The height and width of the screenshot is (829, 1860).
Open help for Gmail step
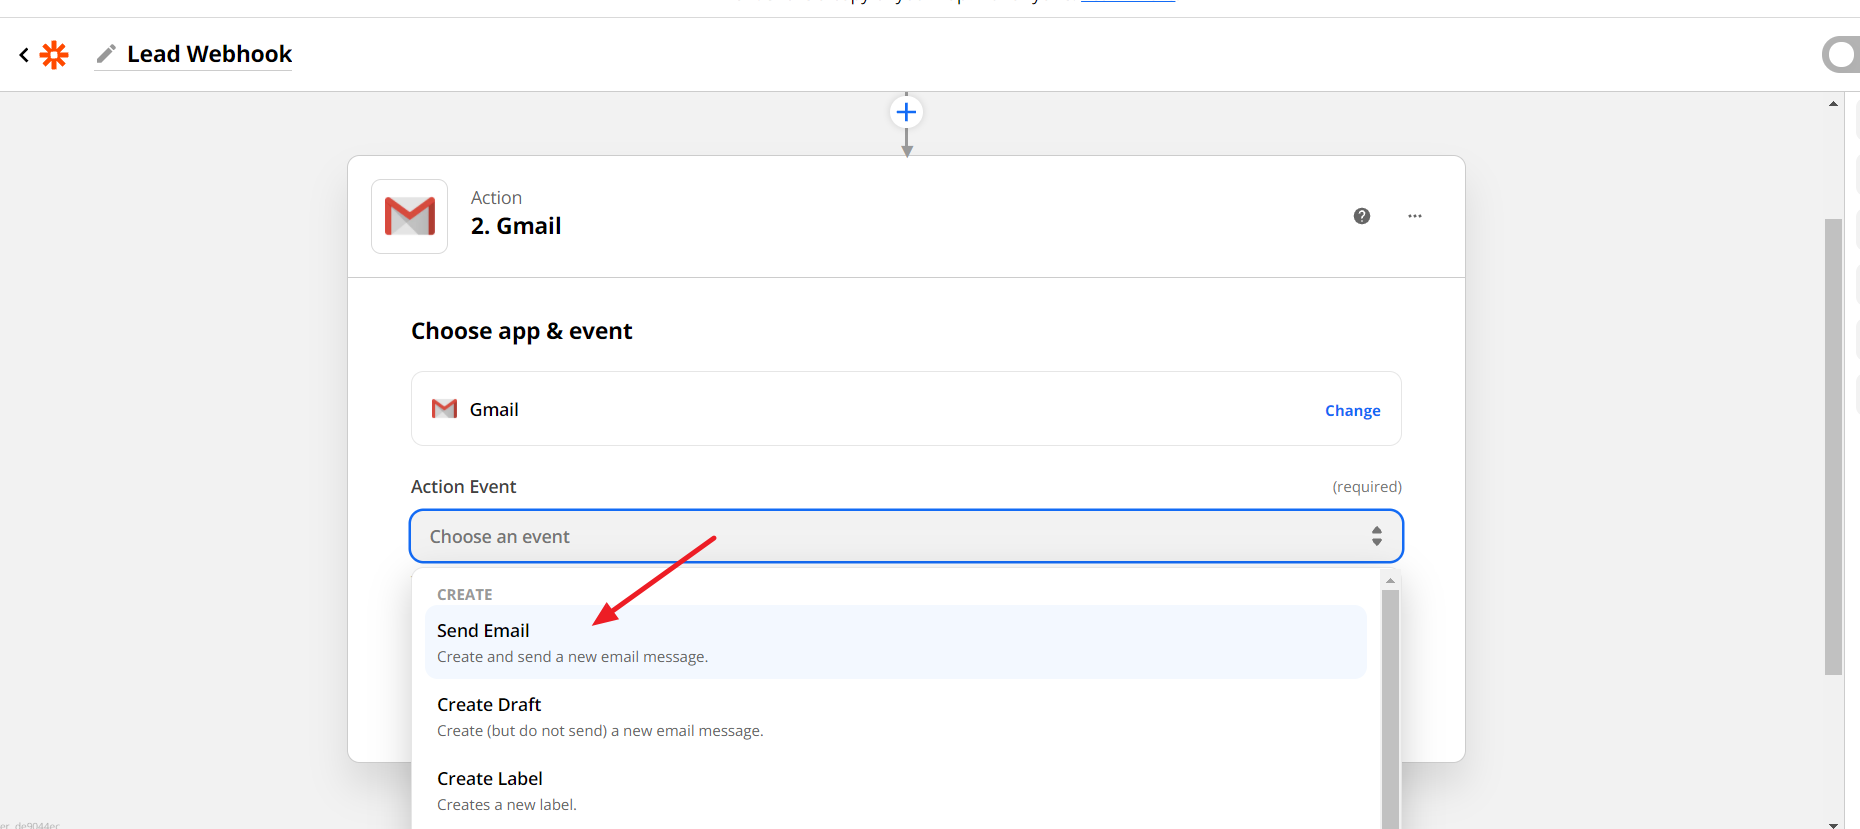point(1362,216)
